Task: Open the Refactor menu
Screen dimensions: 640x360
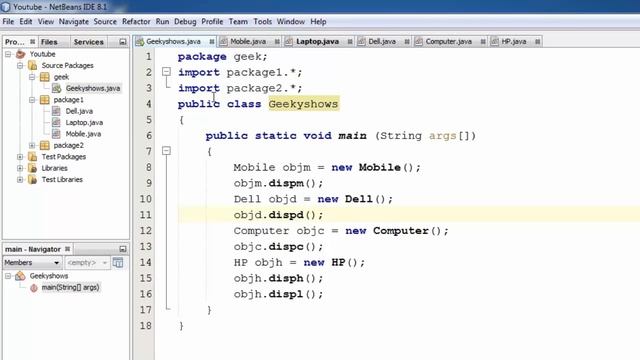Action: pyautogui.click(x=136, y=22)
